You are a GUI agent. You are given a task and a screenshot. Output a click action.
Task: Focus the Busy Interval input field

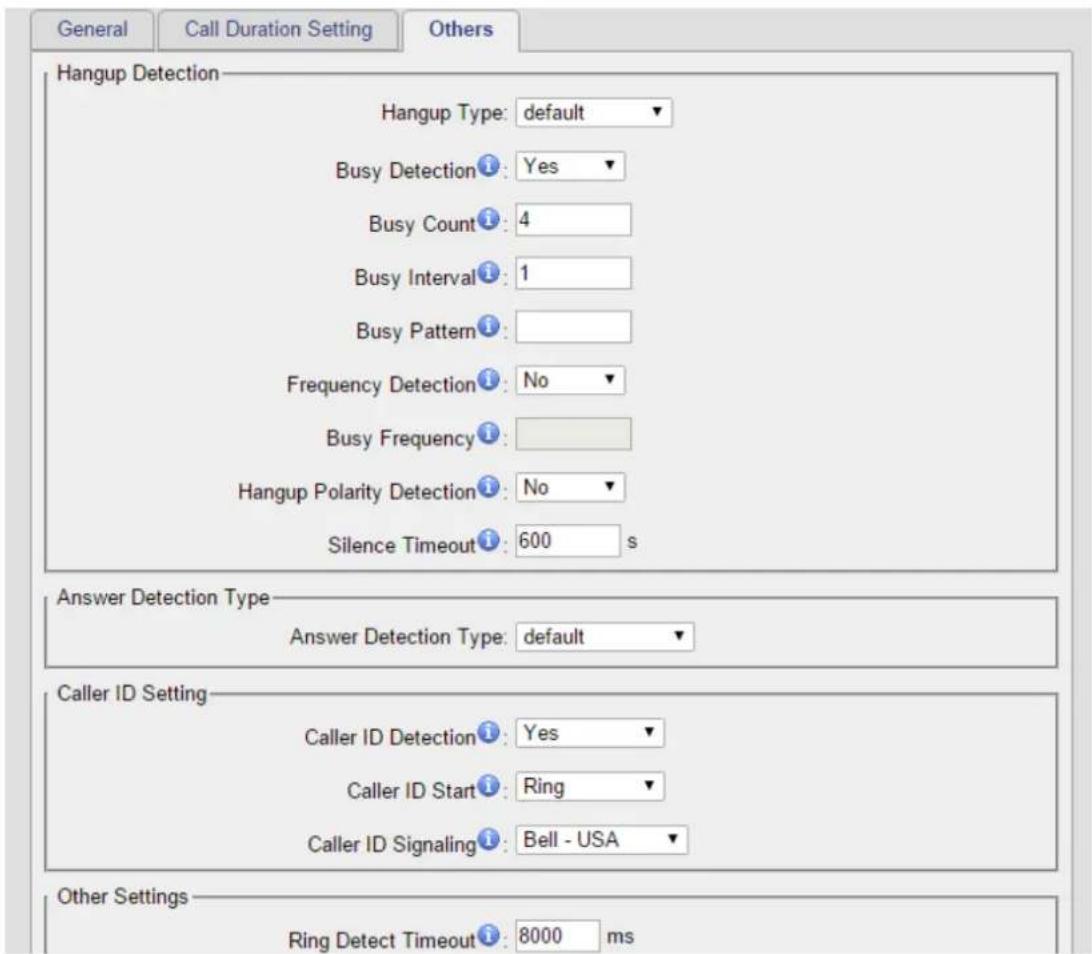pos(573,274)
